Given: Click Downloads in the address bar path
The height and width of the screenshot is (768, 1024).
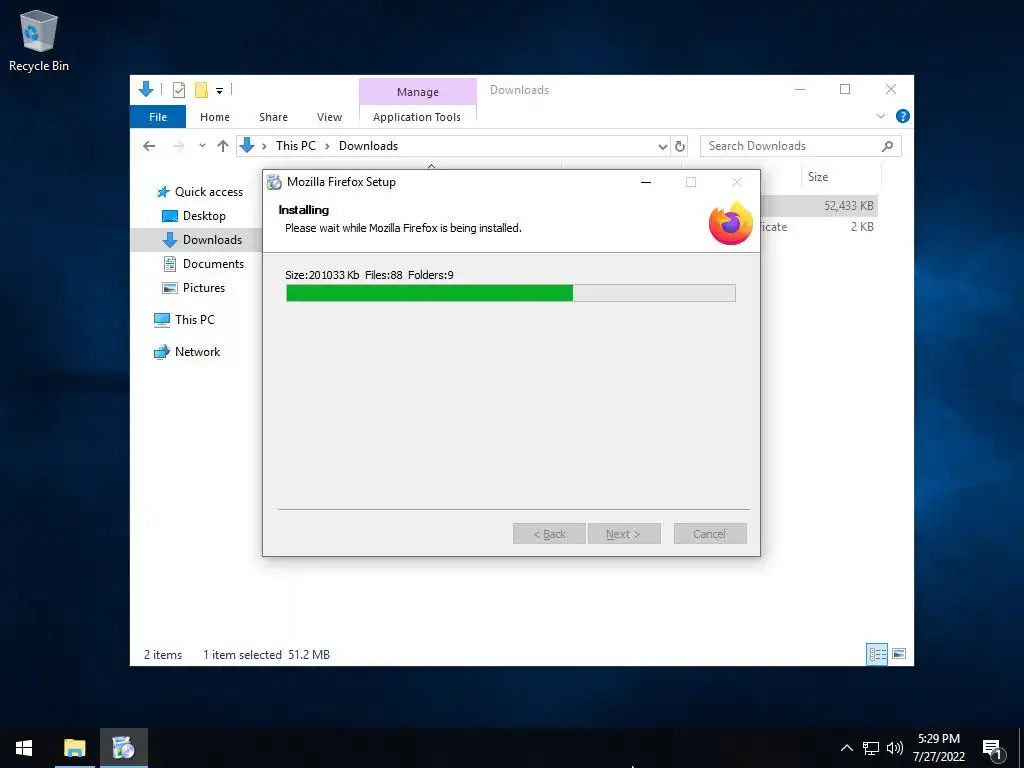Looking at the screenshot, I should (x=368, y=146).
